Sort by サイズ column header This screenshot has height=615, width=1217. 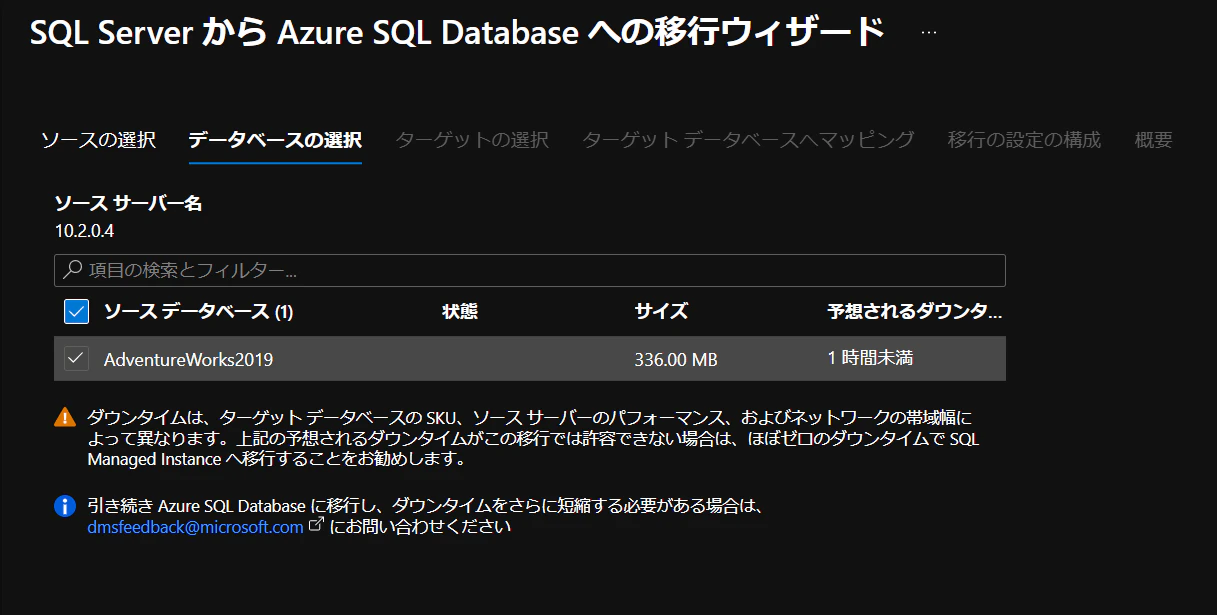pyautogui.click(x=661, y=312)
